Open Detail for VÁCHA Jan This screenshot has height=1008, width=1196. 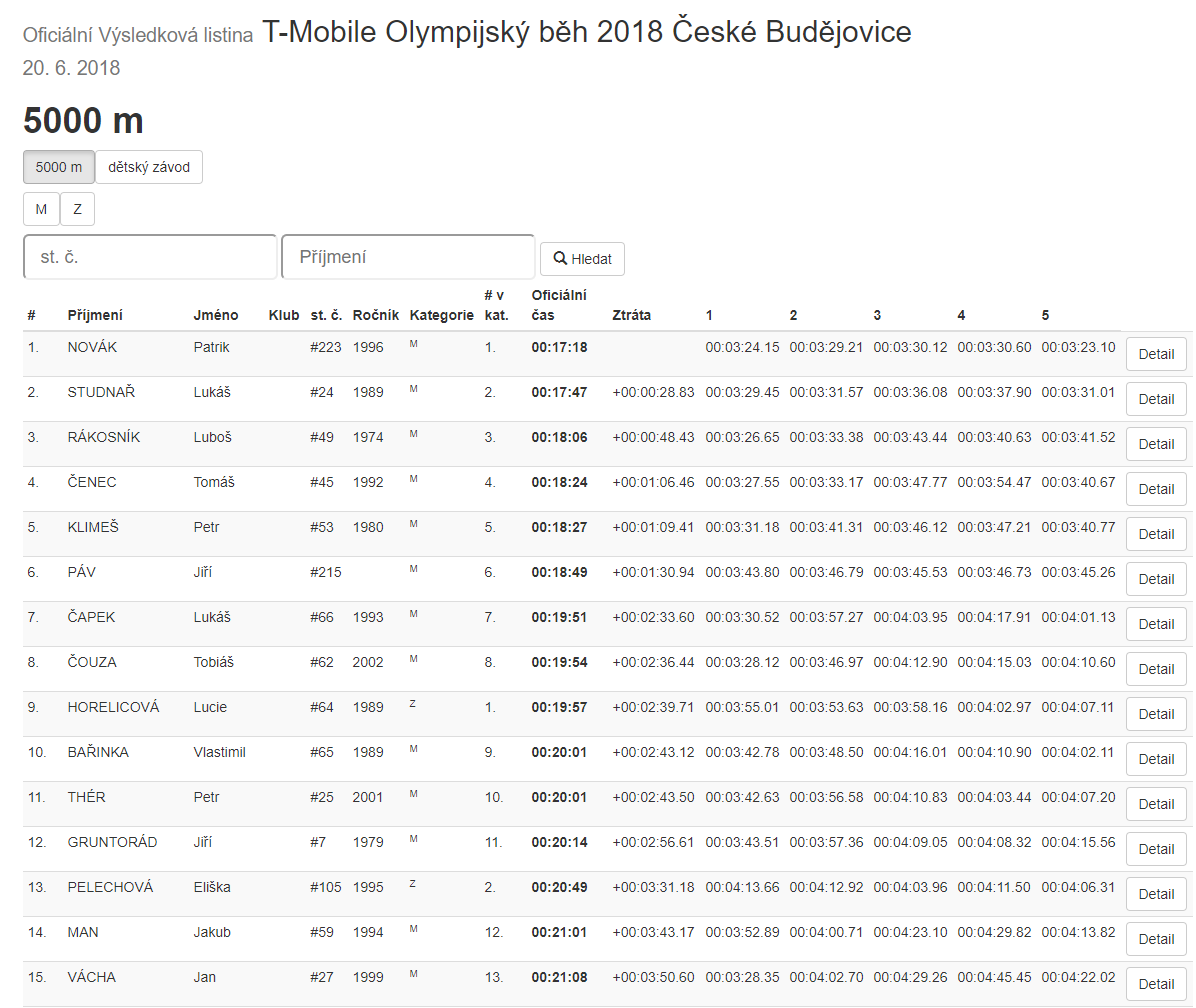1156,984
